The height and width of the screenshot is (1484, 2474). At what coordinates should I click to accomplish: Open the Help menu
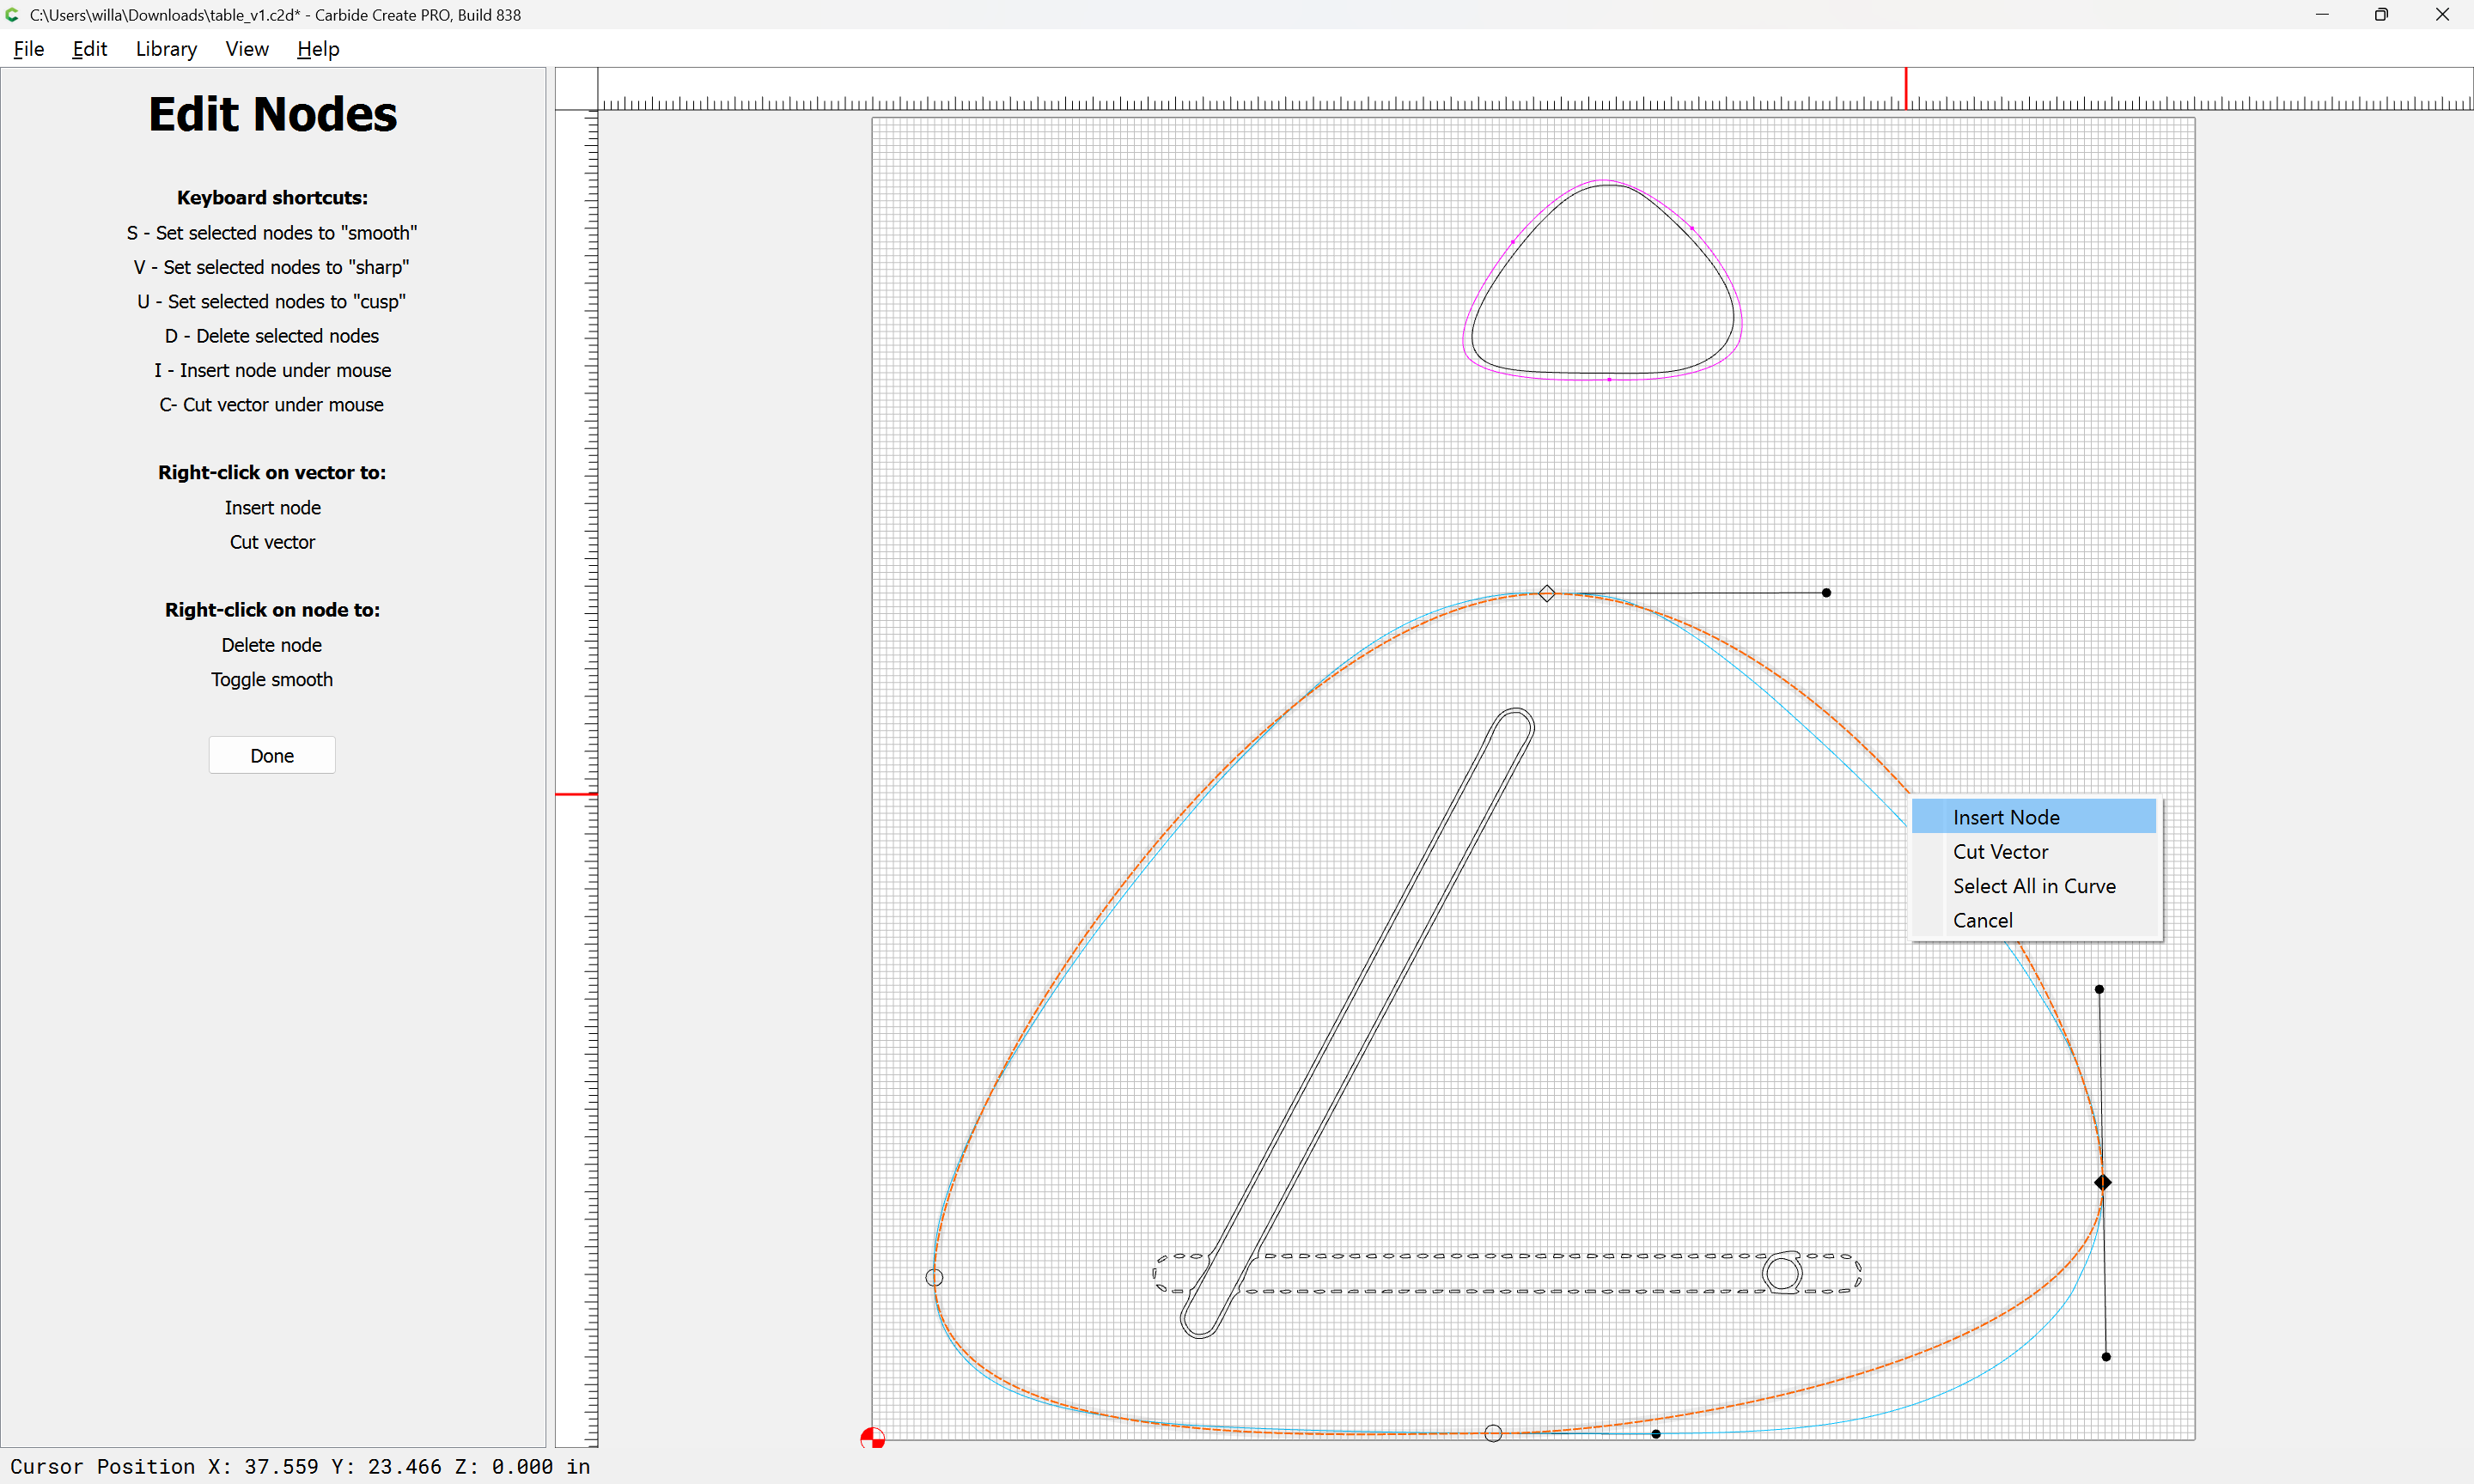click(x=318, y=49)
